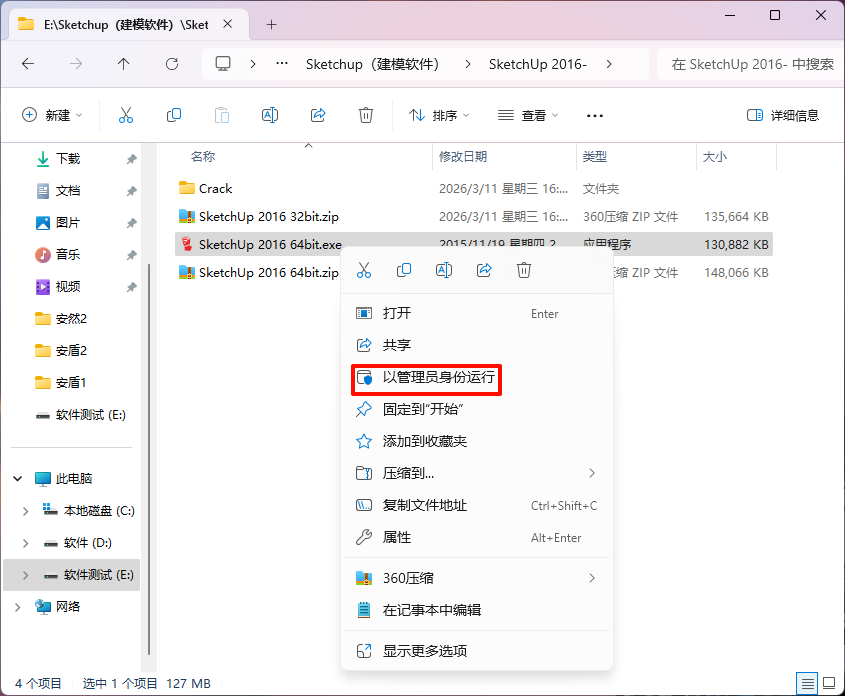Open the 安盾2 folder in sidebar

[71, 351]
